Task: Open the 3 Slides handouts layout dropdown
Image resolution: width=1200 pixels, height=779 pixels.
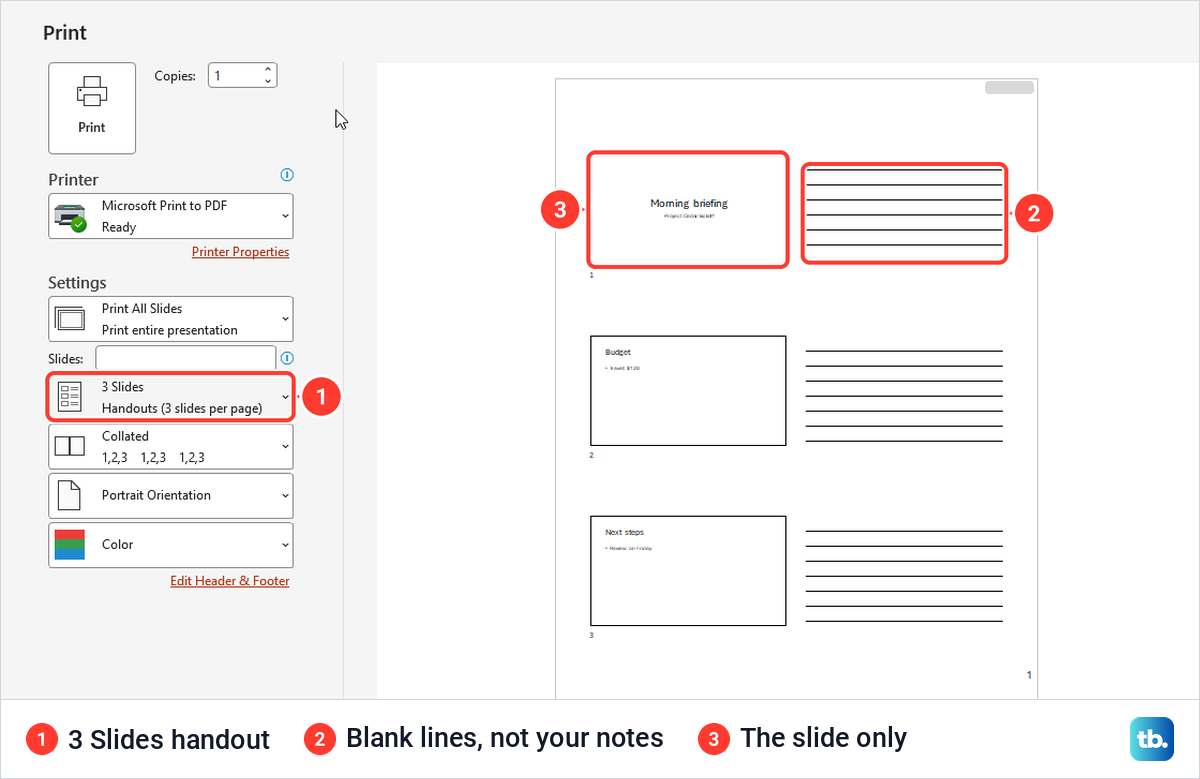Action: [171, 397]
